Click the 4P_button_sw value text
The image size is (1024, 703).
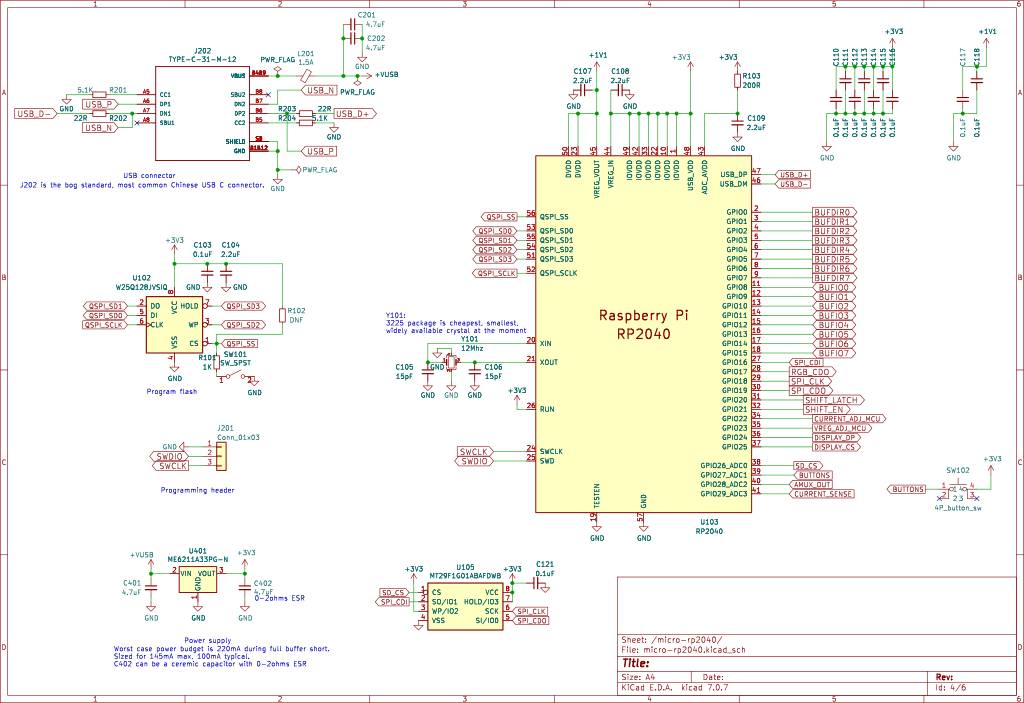tap(958, 508)
